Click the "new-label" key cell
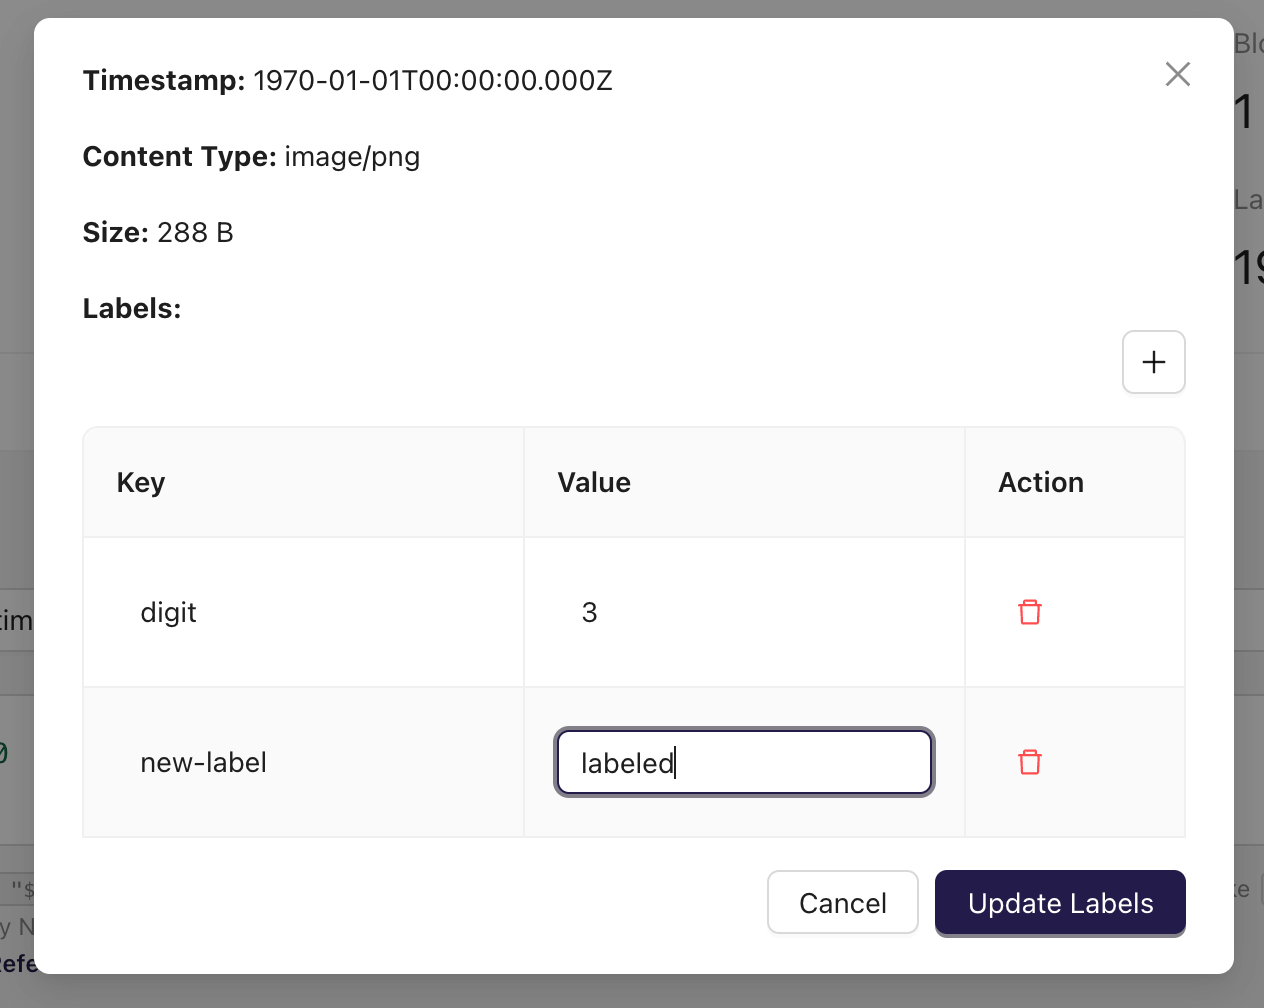Viewport: 1264px width, 1008px height. tap(203, 762)
